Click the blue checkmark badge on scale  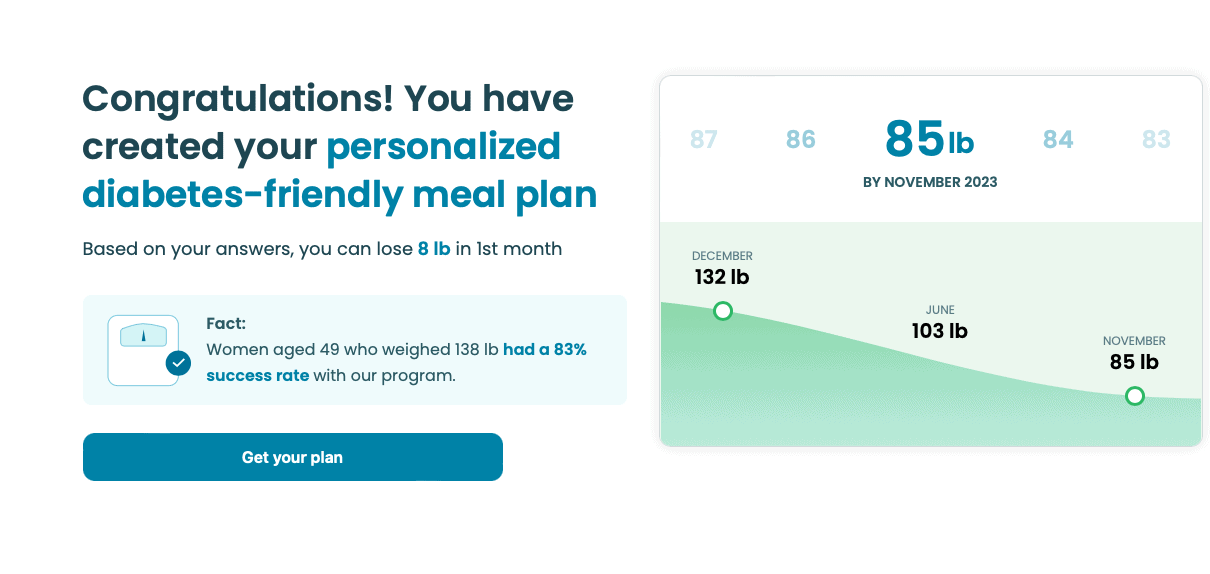(178, 363)
